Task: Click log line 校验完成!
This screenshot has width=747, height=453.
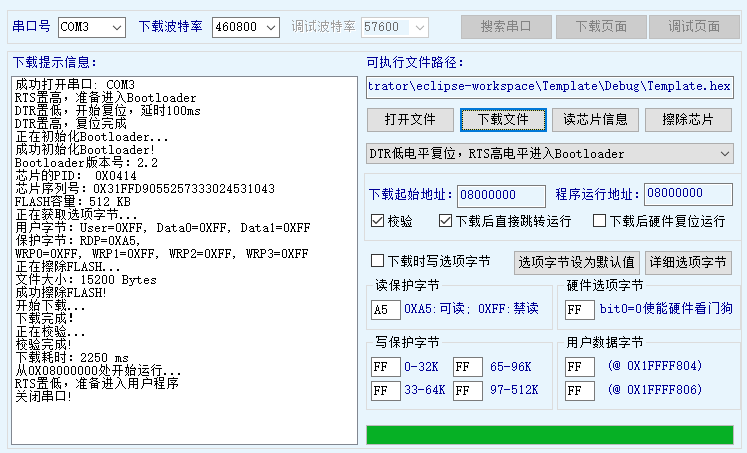Action: pyautogui.click(x=43, y=344)
